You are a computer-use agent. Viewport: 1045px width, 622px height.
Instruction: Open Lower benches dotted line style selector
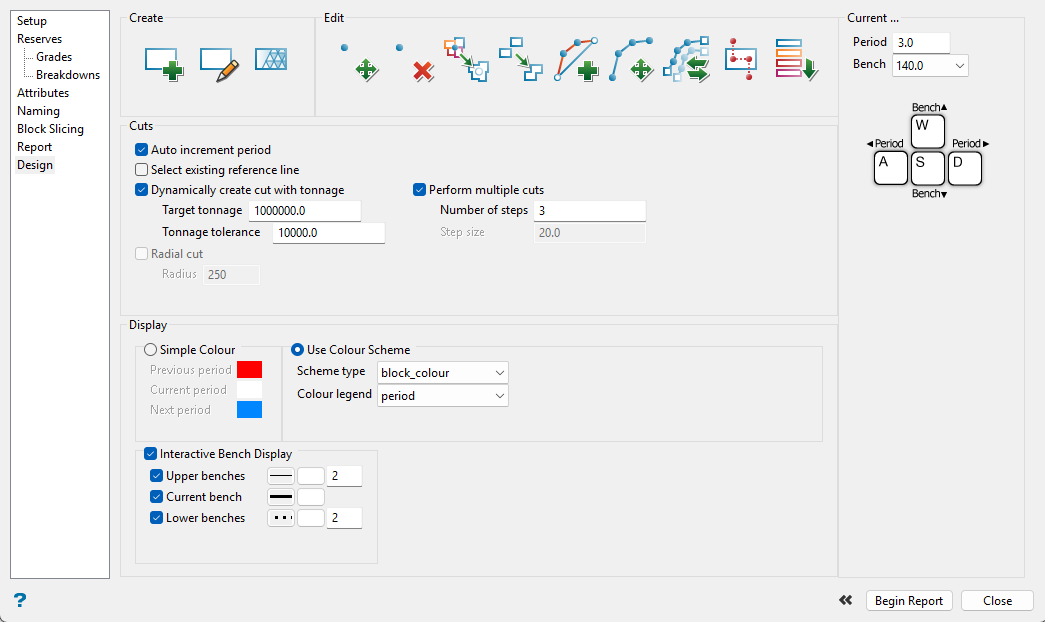(x=281, y=518)
